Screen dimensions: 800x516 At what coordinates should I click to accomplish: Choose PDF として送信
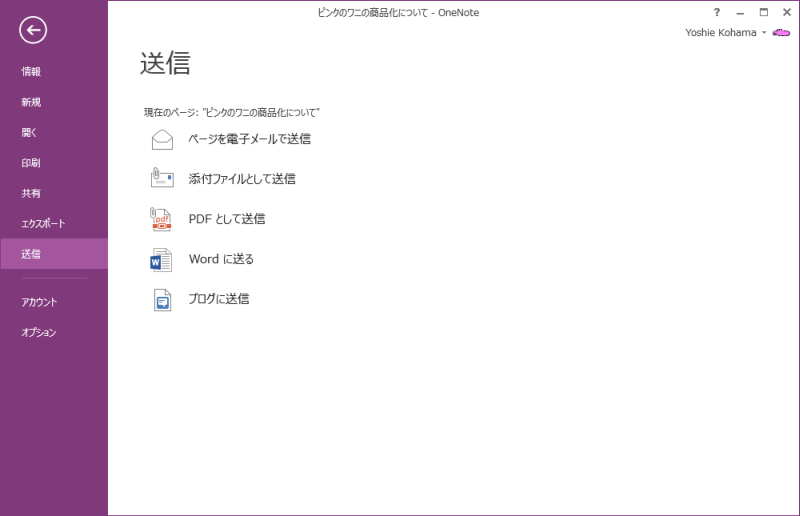click(x=227, y=219)
